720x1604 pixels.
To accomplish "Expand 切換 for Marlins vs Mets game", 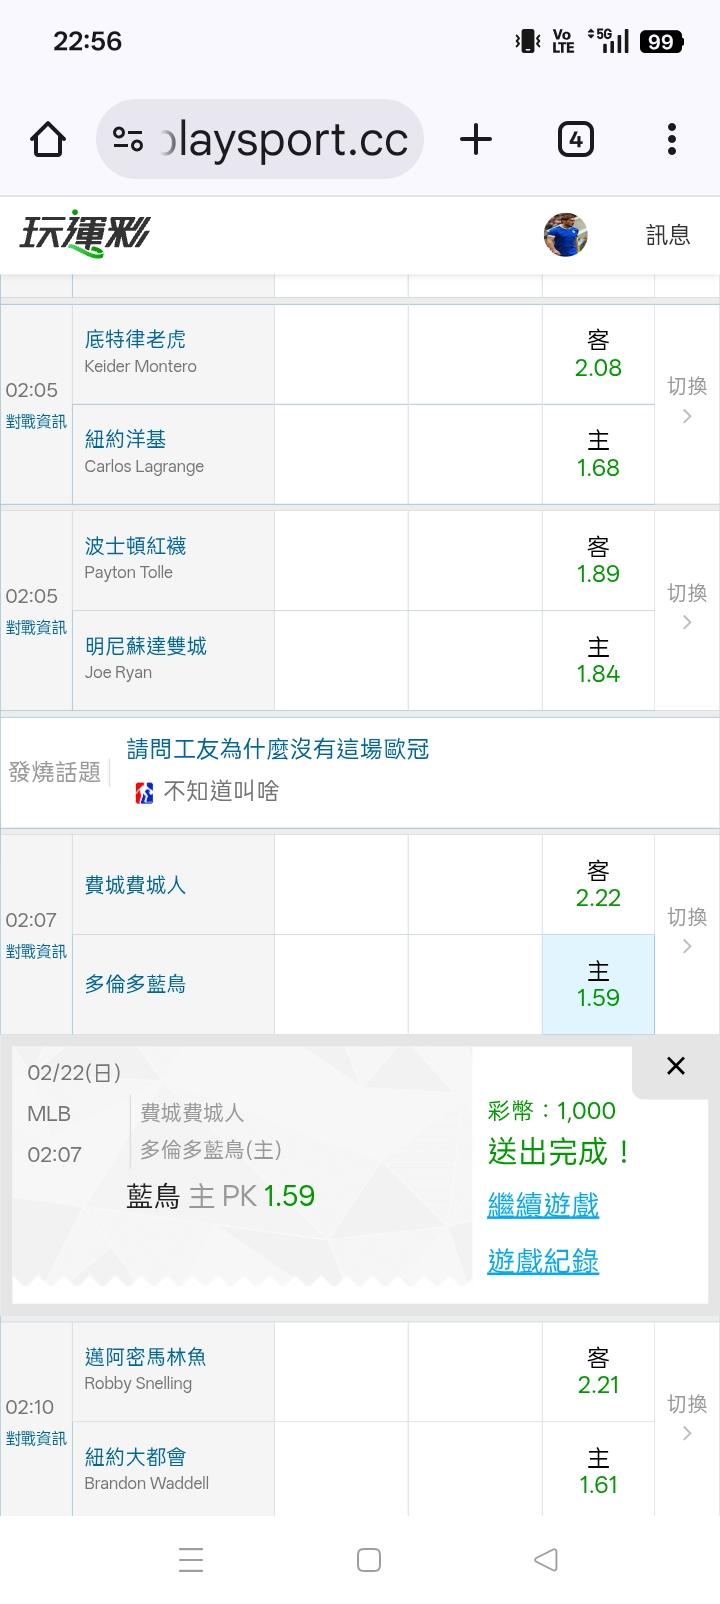I will 687,1418.
